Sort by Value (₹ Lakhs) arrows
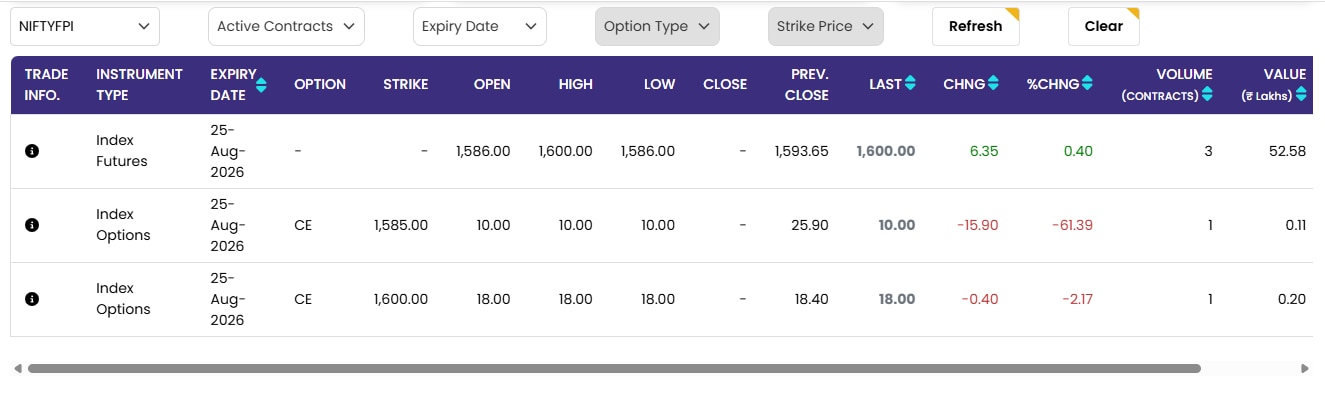Viewport: 1325px width, 394px height. click(x=1301, y=94)
